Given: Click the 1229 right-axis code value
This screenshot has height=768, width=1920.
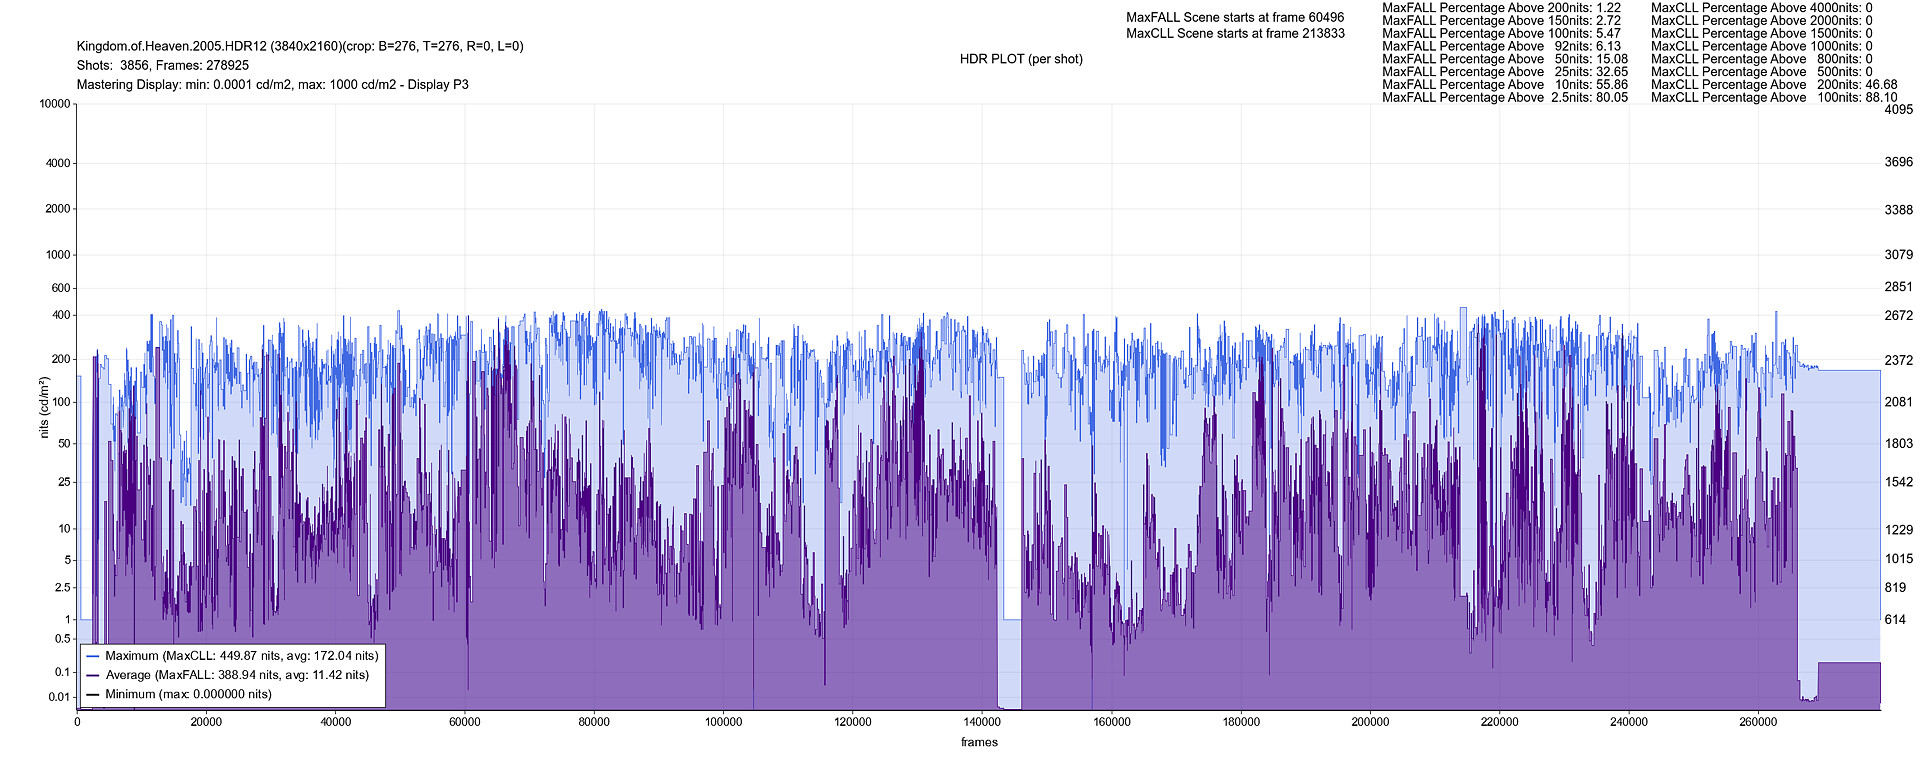Looking at the screenshot, I should [1898, 530].
